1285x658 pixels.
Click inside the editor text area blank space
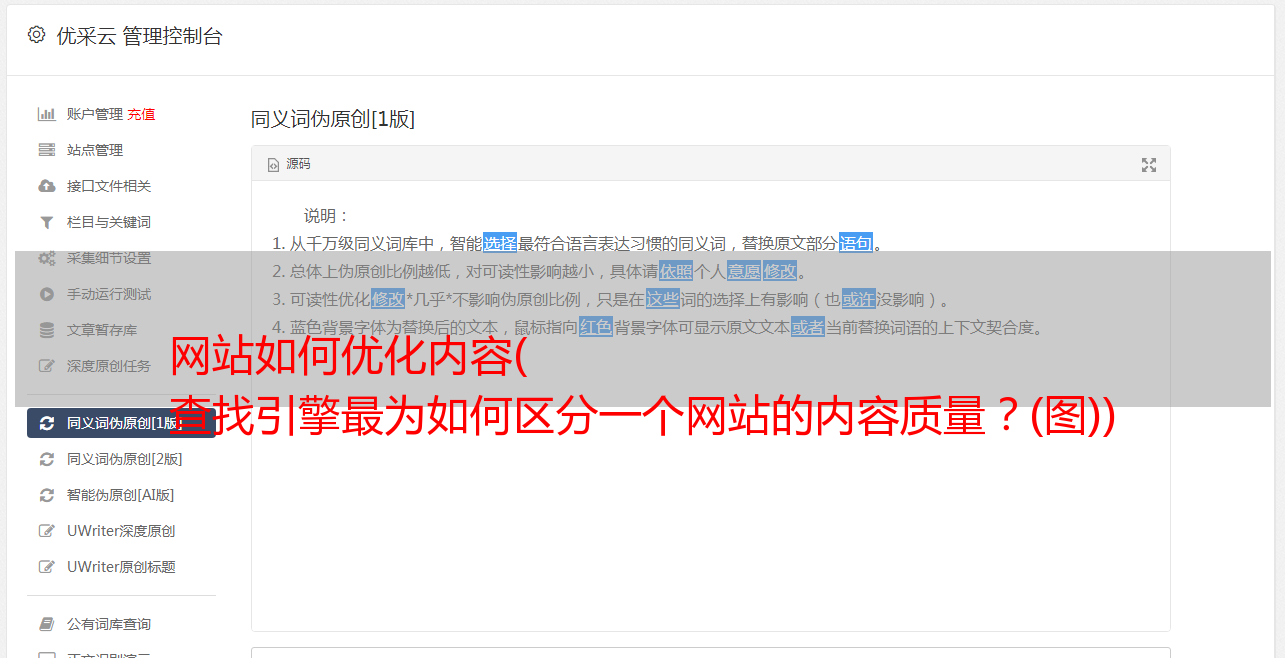tap(710, 520)
